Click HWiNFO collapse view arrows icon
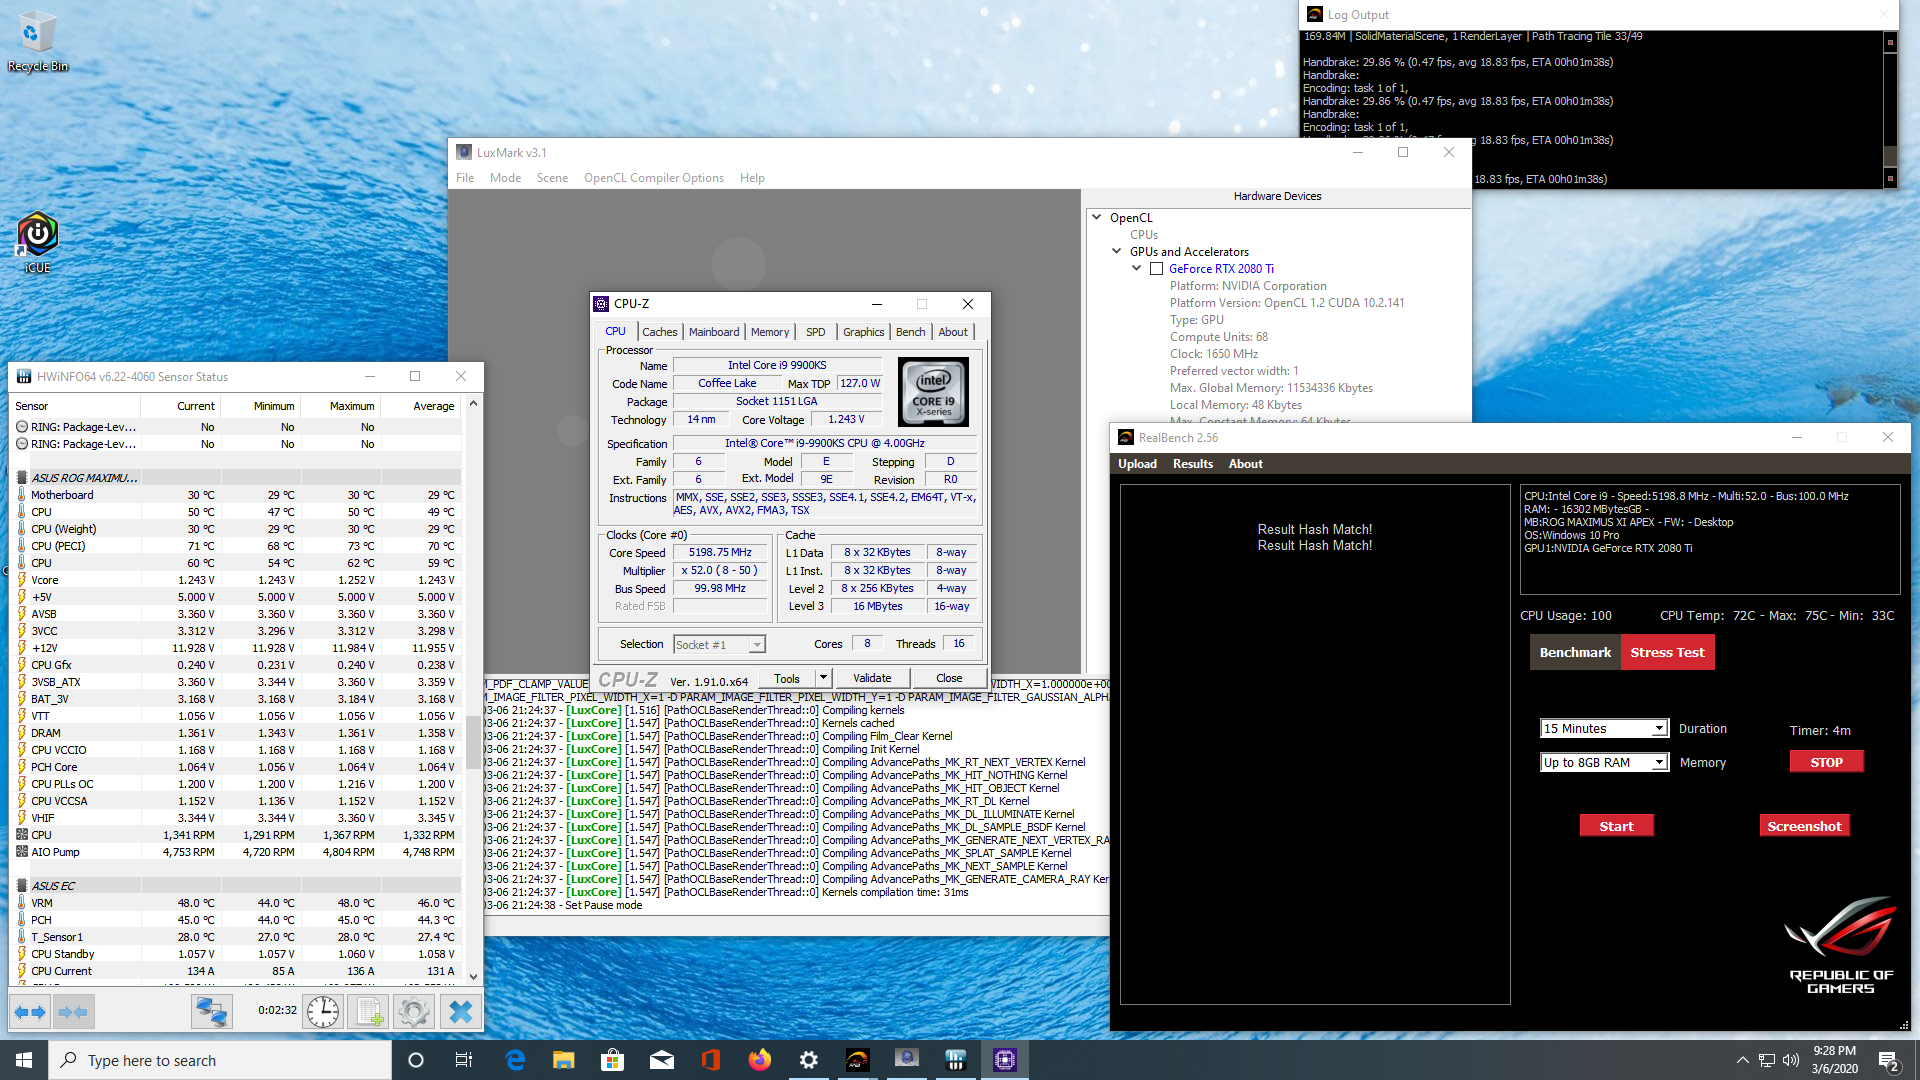This screenshot has height=1080, width=1920. point(73,1012)
